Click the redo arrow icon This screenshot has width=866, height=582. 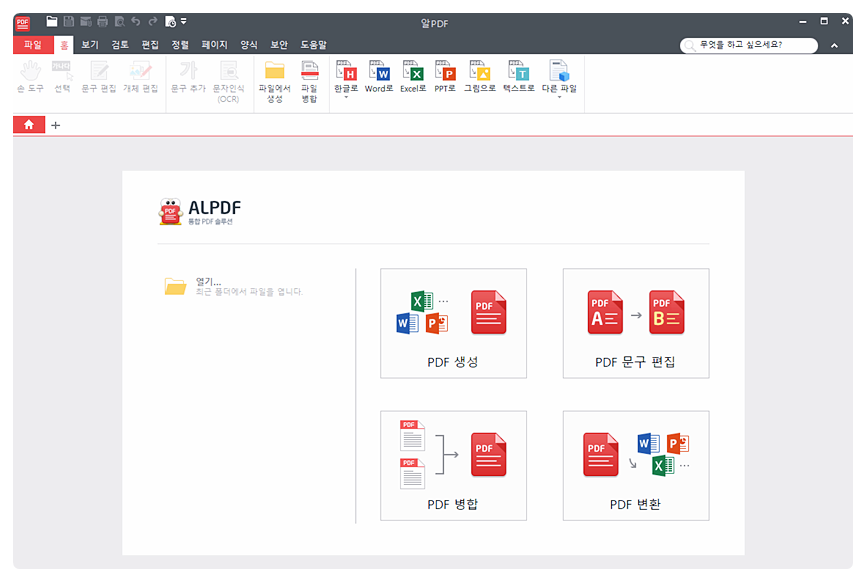pyautogui.click(x=153, y=22)
